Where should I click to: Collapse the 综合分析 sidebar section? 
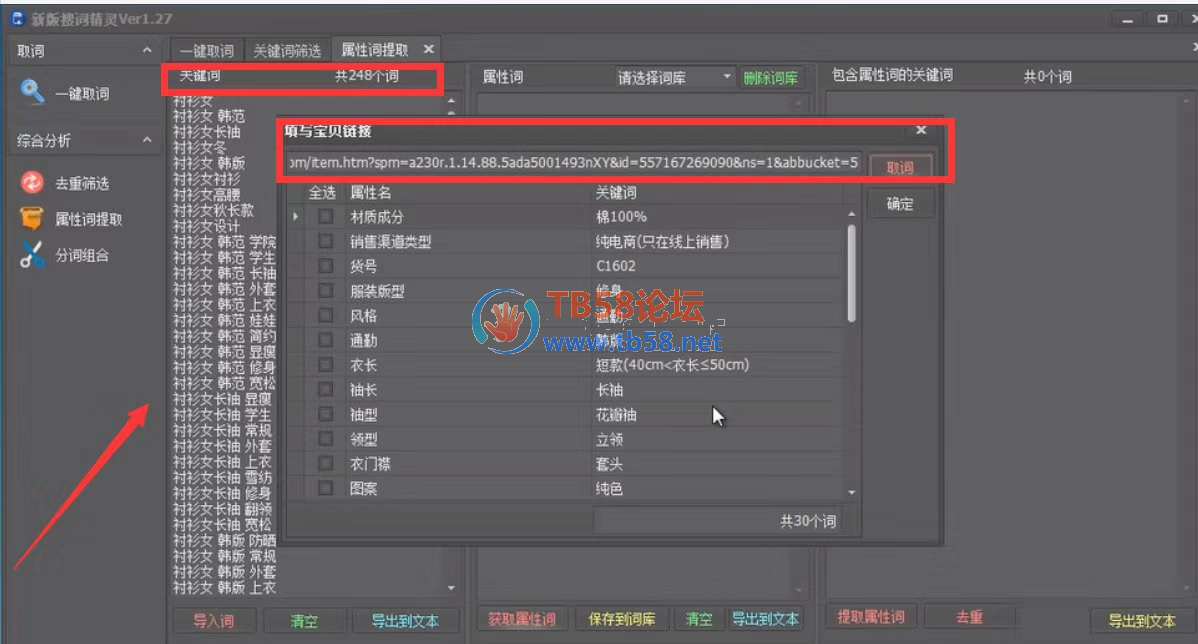click(147, 141)
